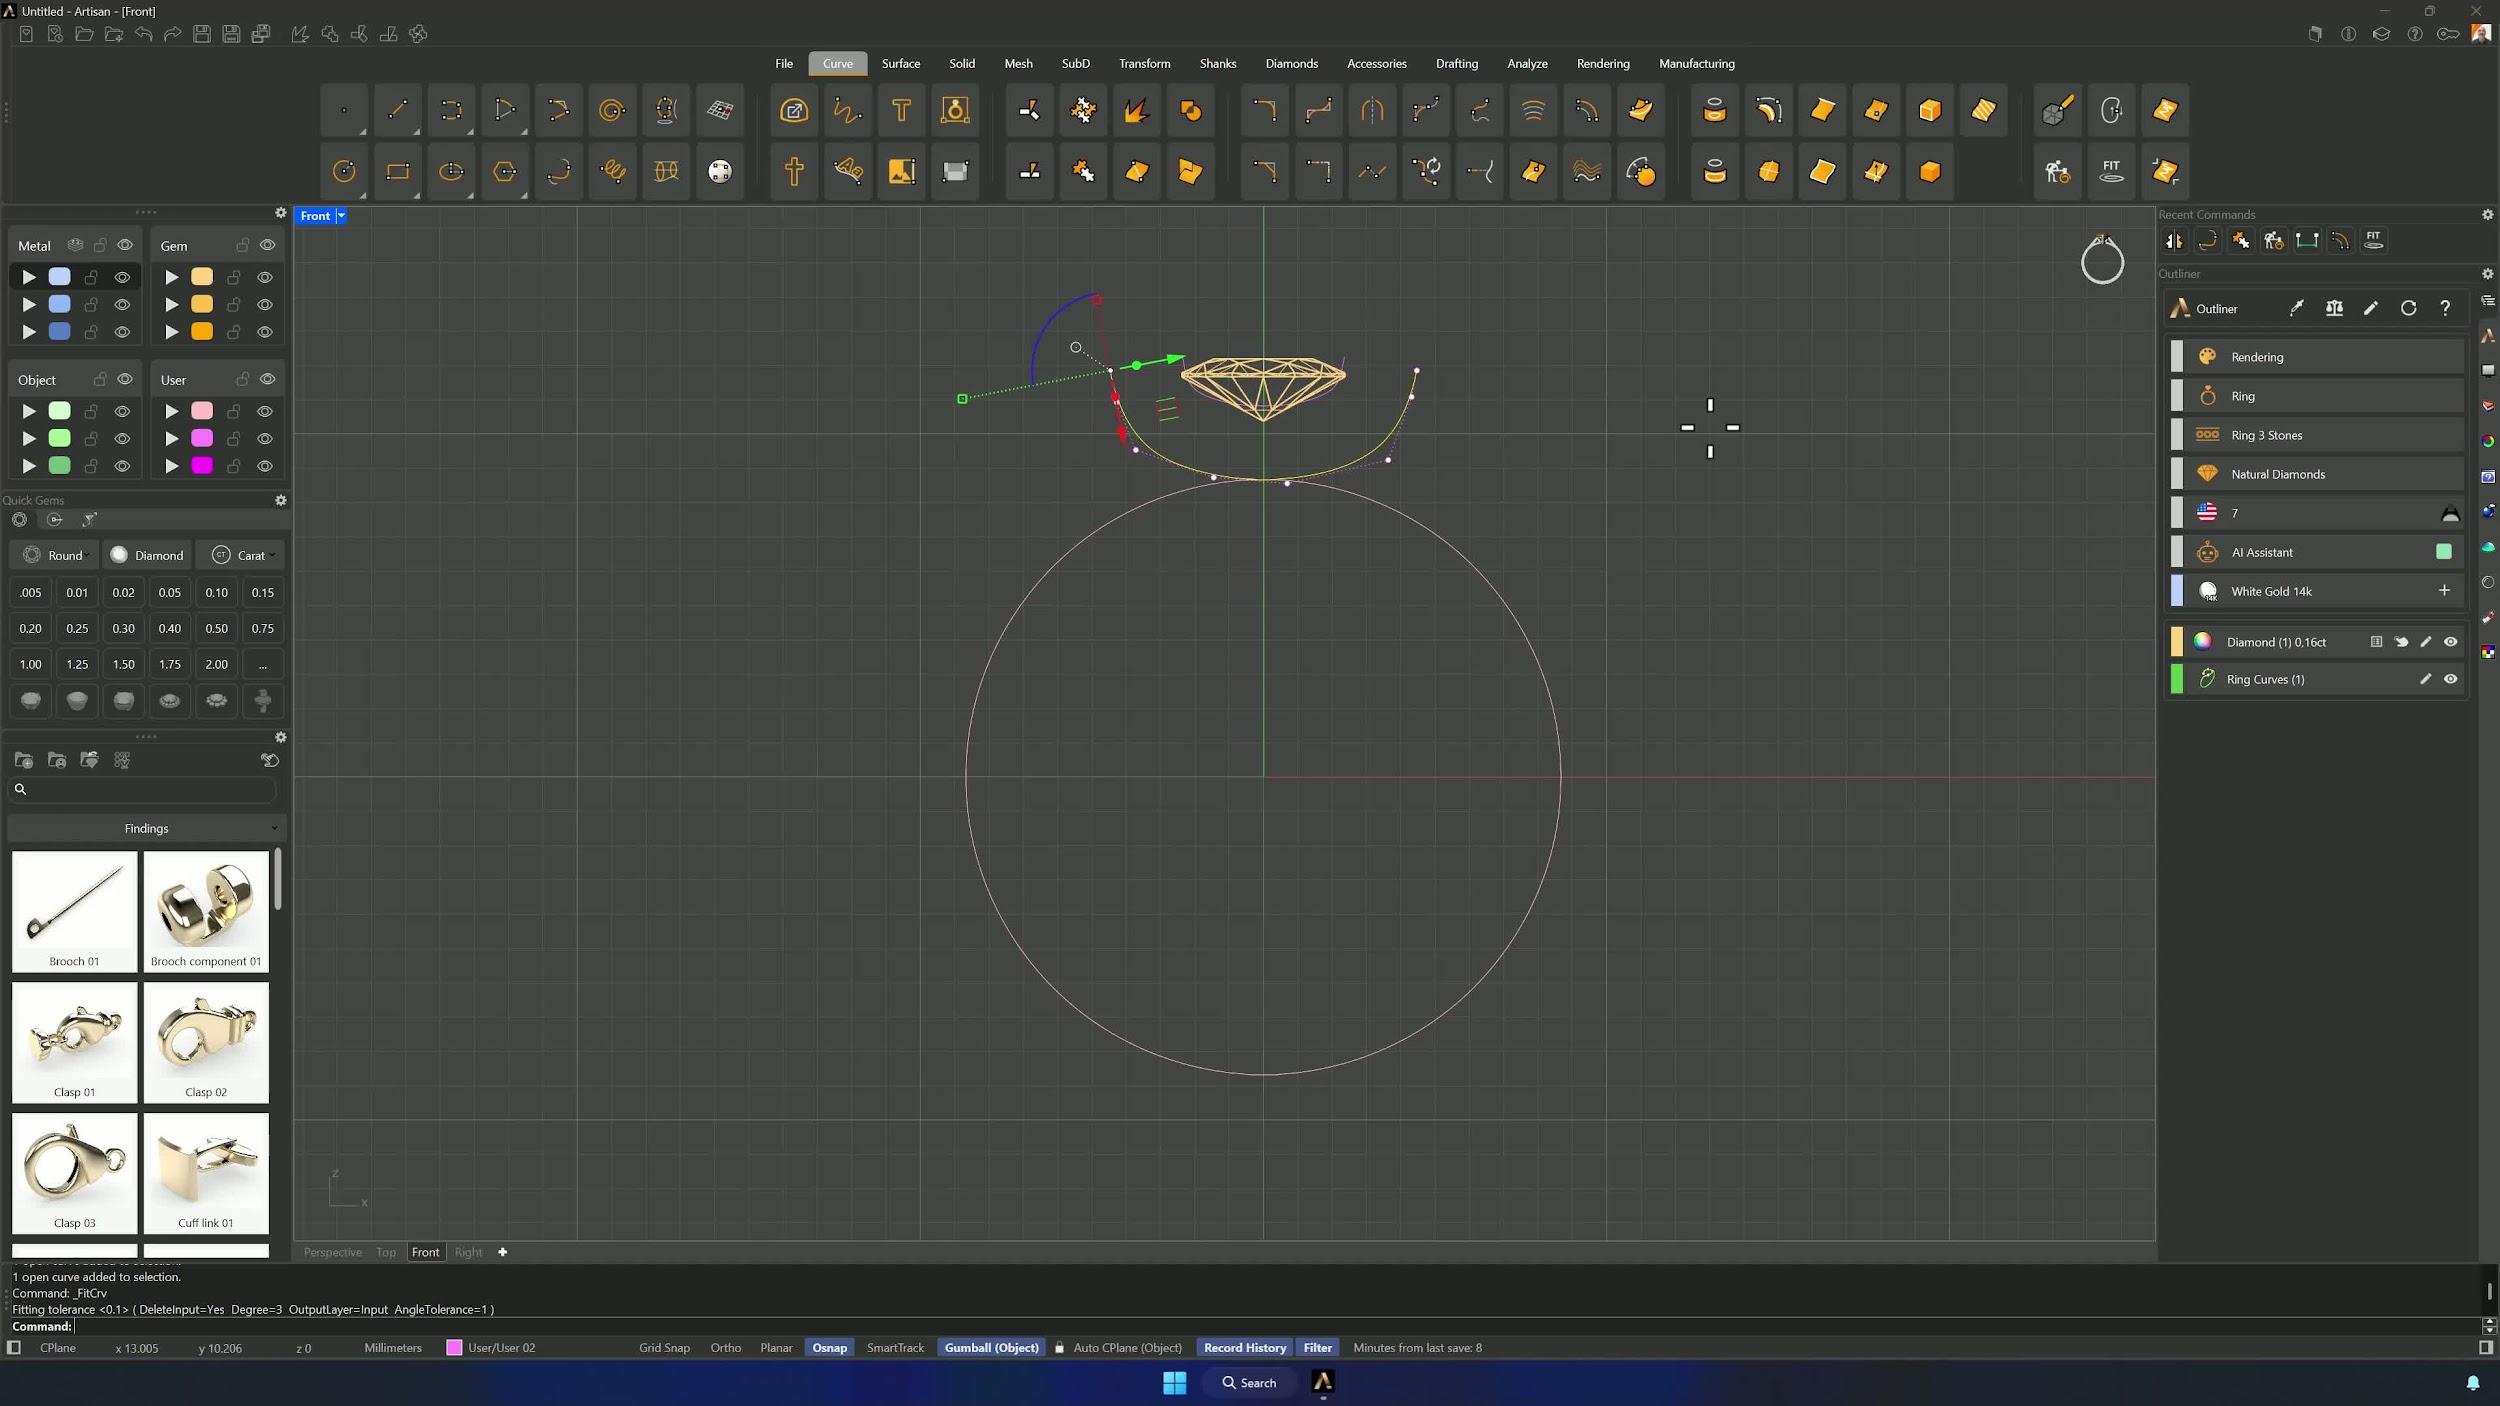Viewport: 2500px width, 1406px height.
Task: Open the Artisan app from the taskbar
Action: (1322, 1382)
